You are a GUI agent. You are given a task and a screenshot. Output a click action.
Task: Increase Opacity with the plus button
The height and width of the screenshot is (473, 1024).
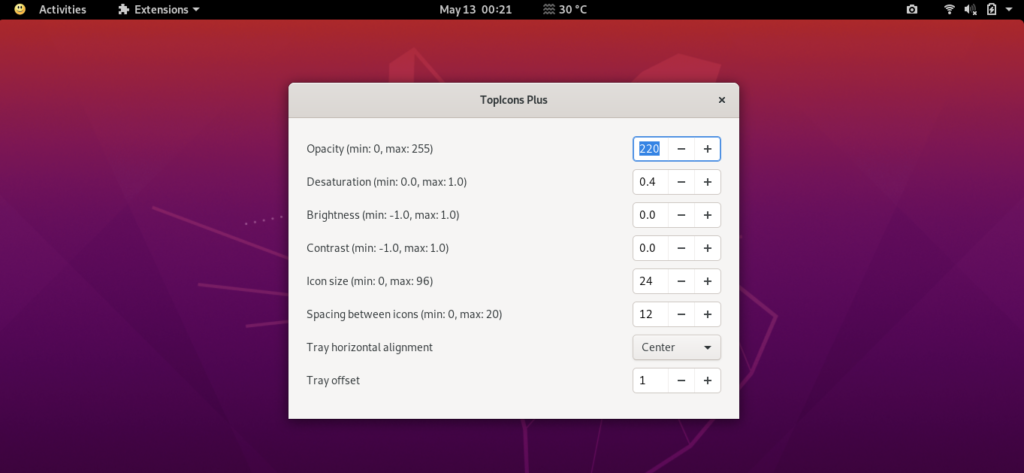coord(707,149)
